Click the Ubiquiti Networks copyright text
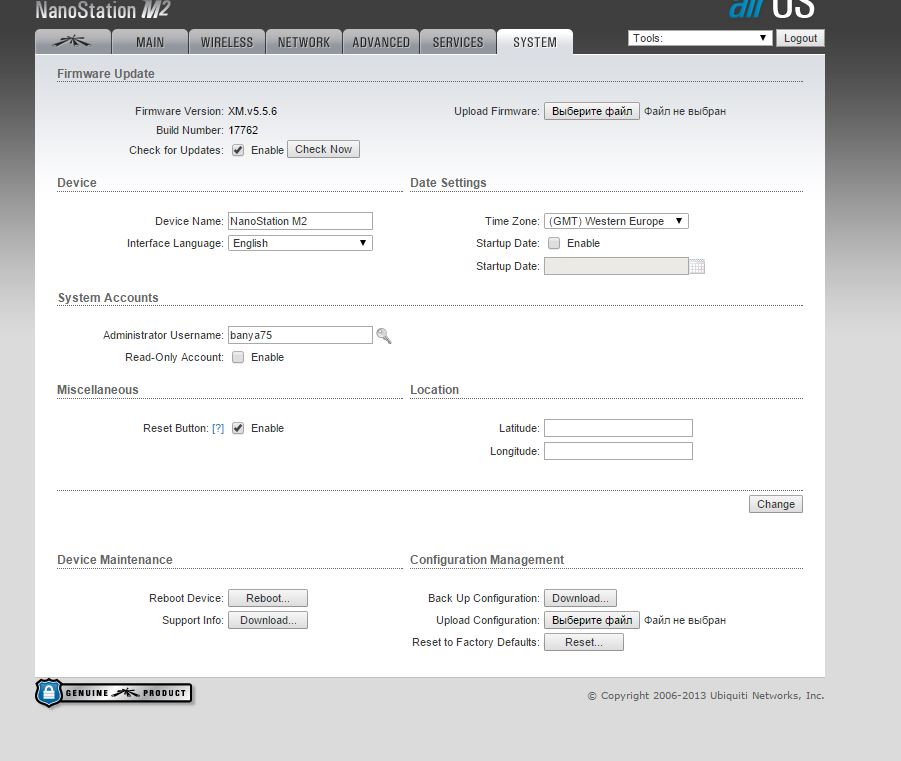 click(706, 695)
